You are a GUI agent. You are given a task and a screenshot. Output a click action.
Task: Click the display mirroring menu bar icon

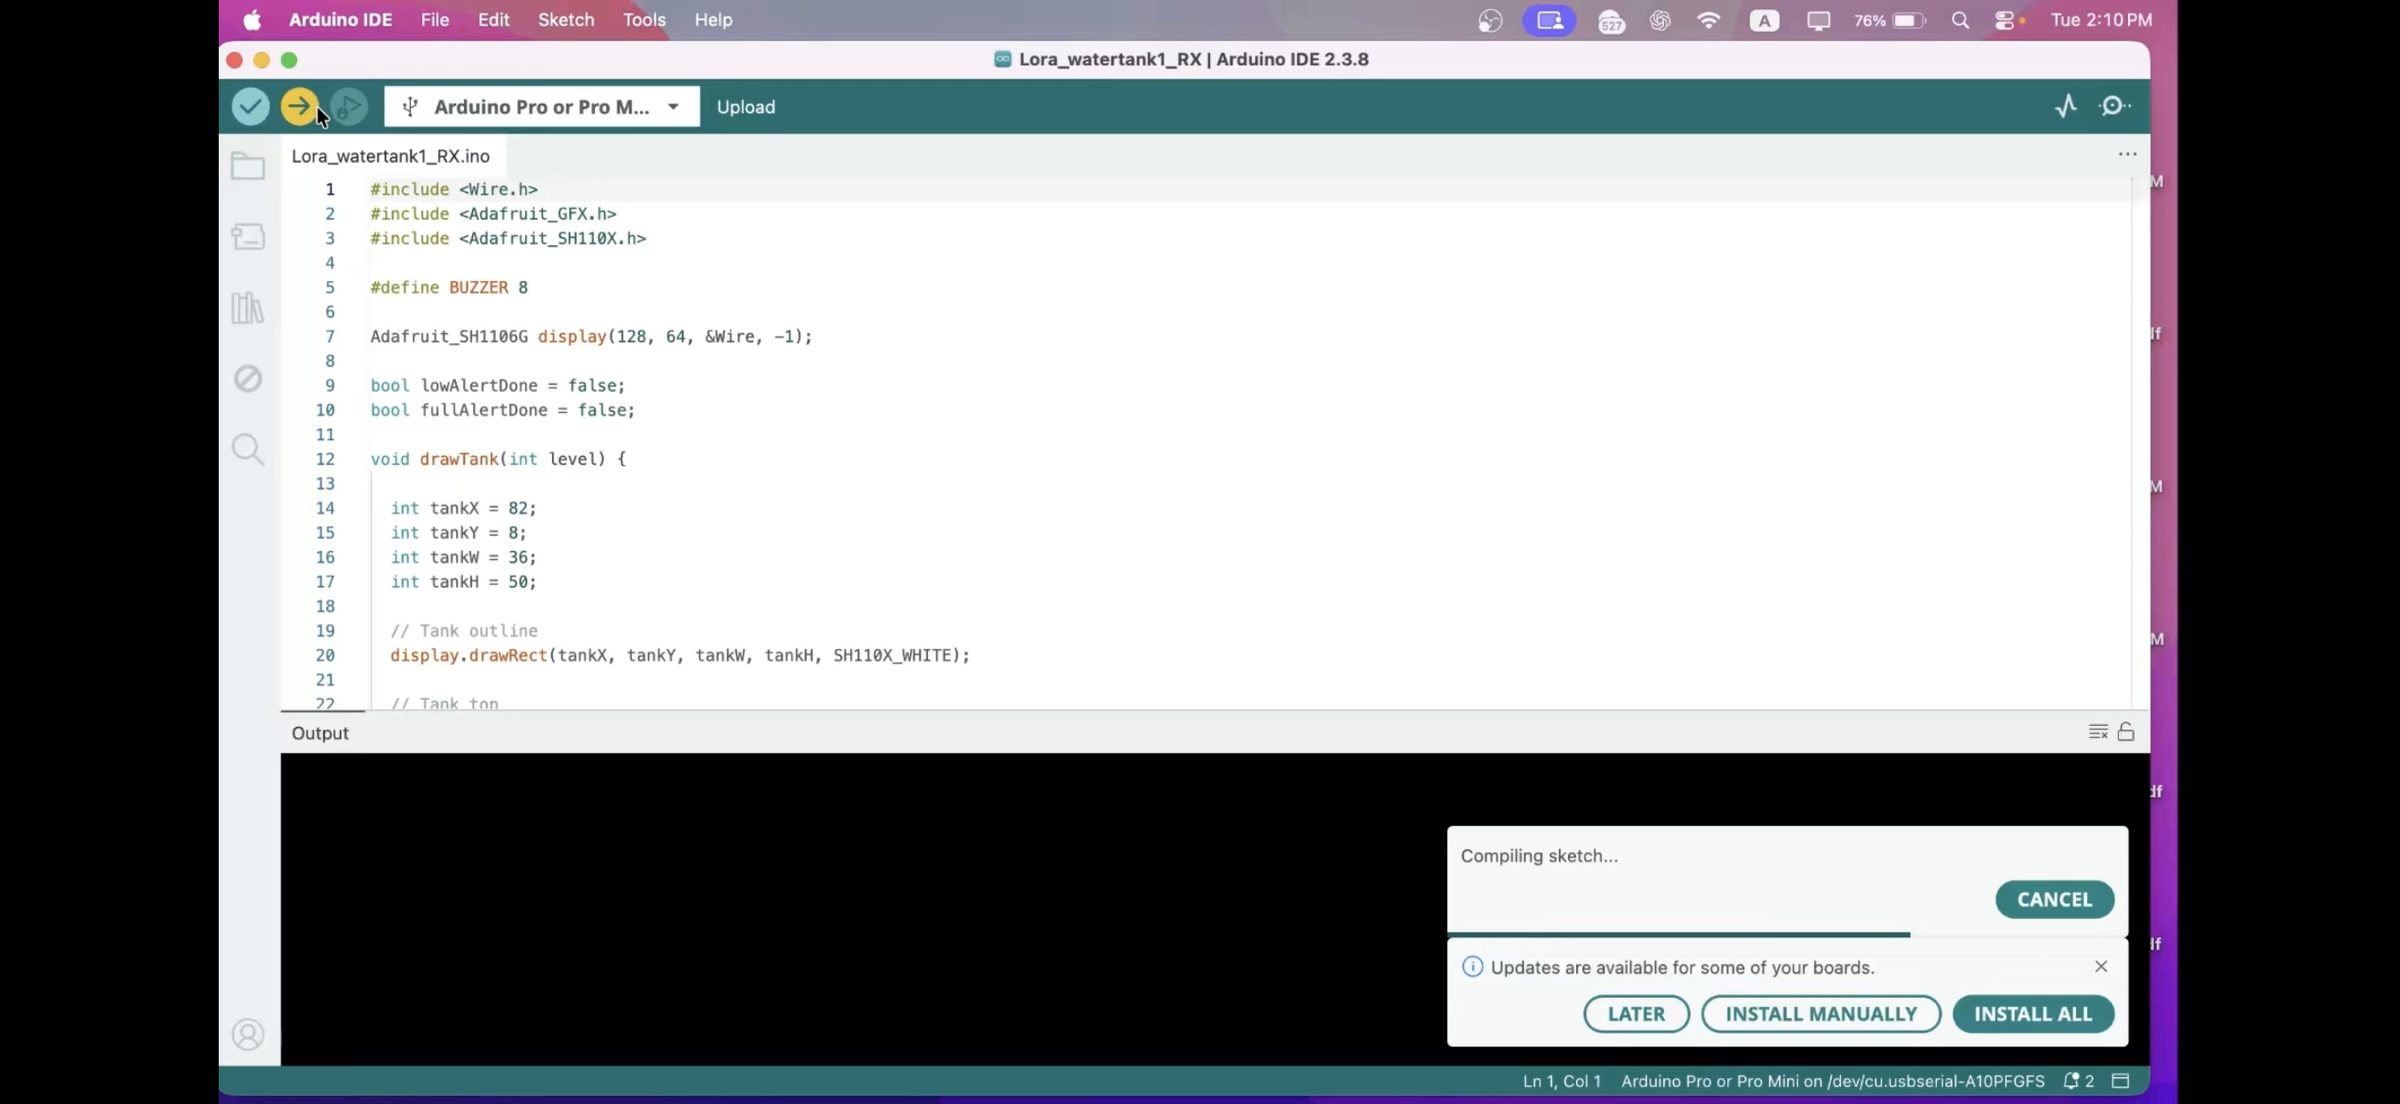[x=1818, y=20]
